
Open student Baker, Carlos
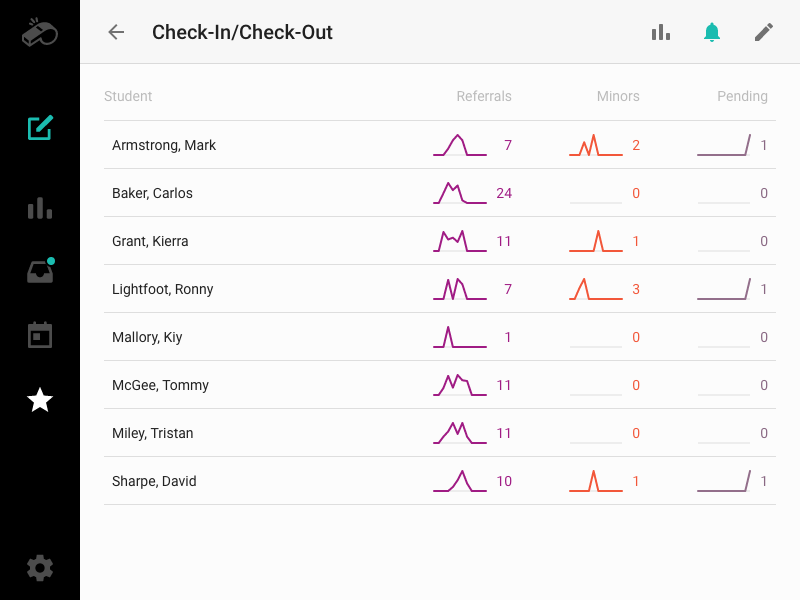[152, 193]
